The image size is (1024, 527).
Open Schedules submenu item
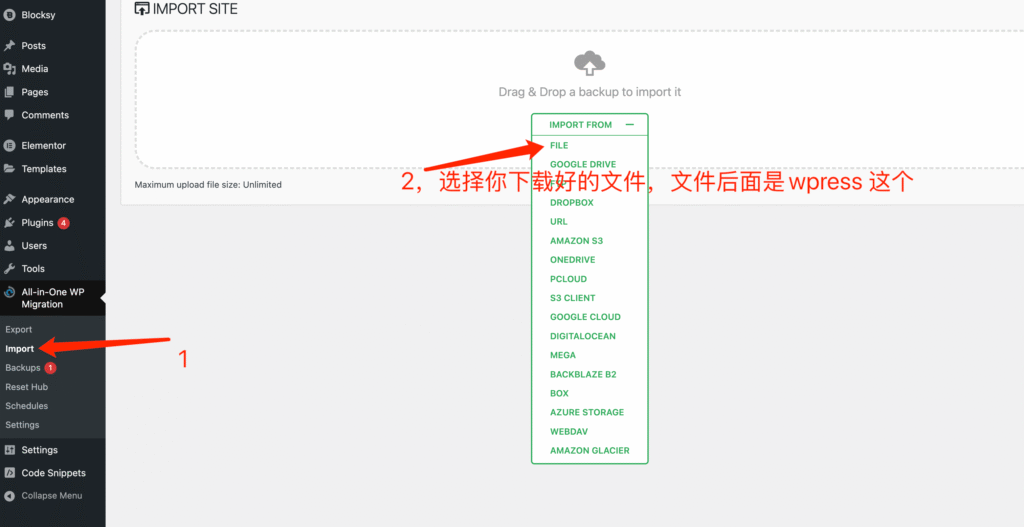(x=26, y=406)
